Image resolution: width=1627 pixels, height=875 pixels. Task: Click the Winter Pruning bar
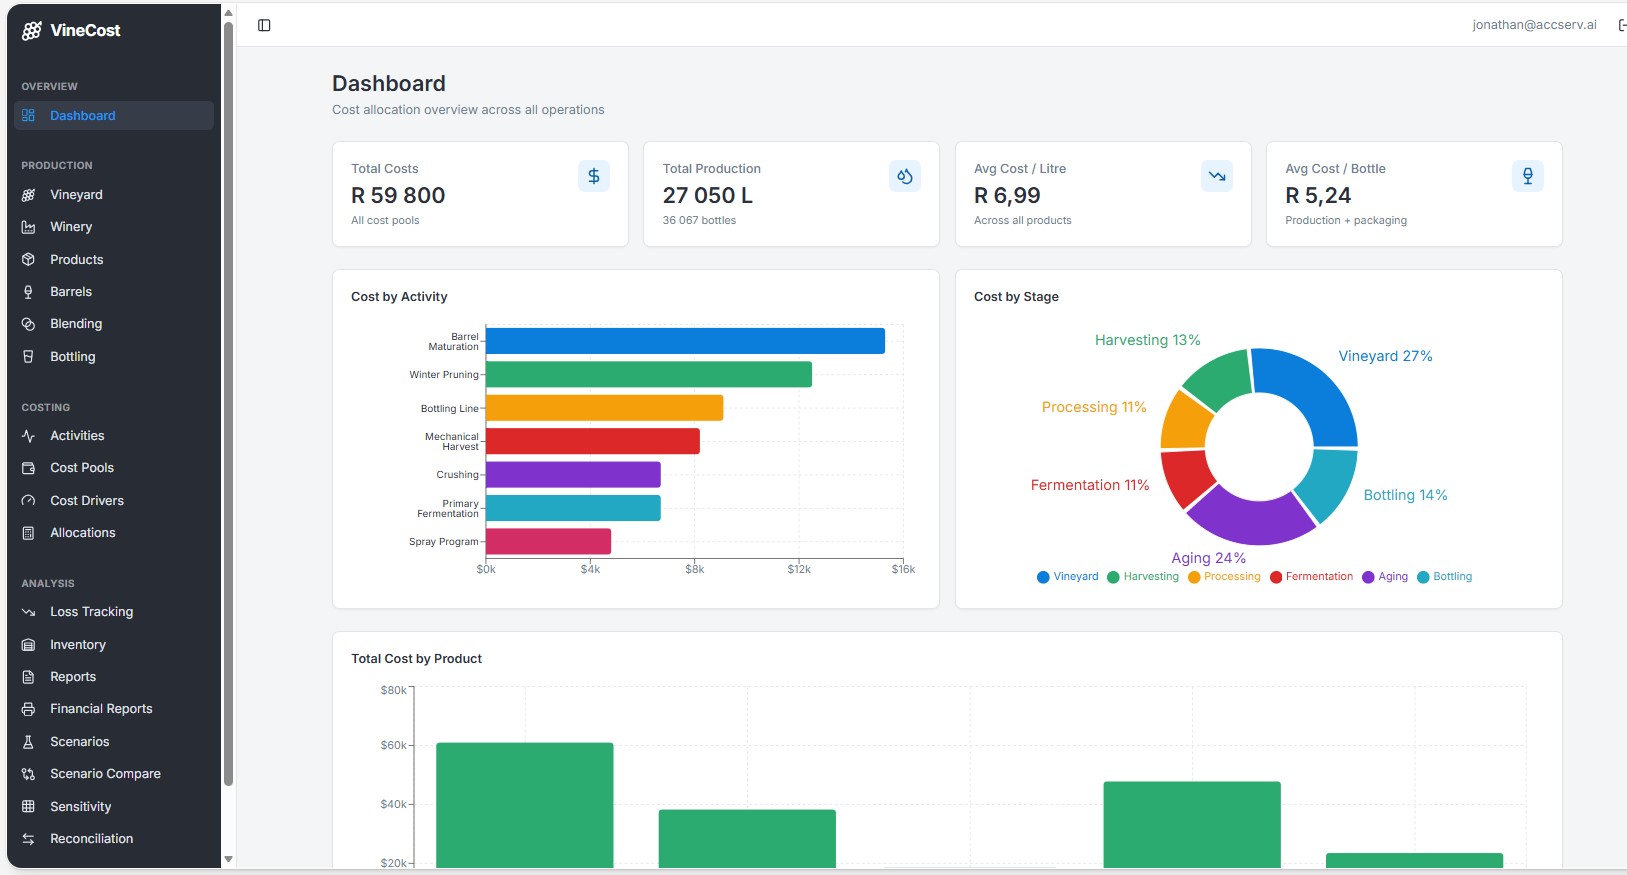click(649, 375)
